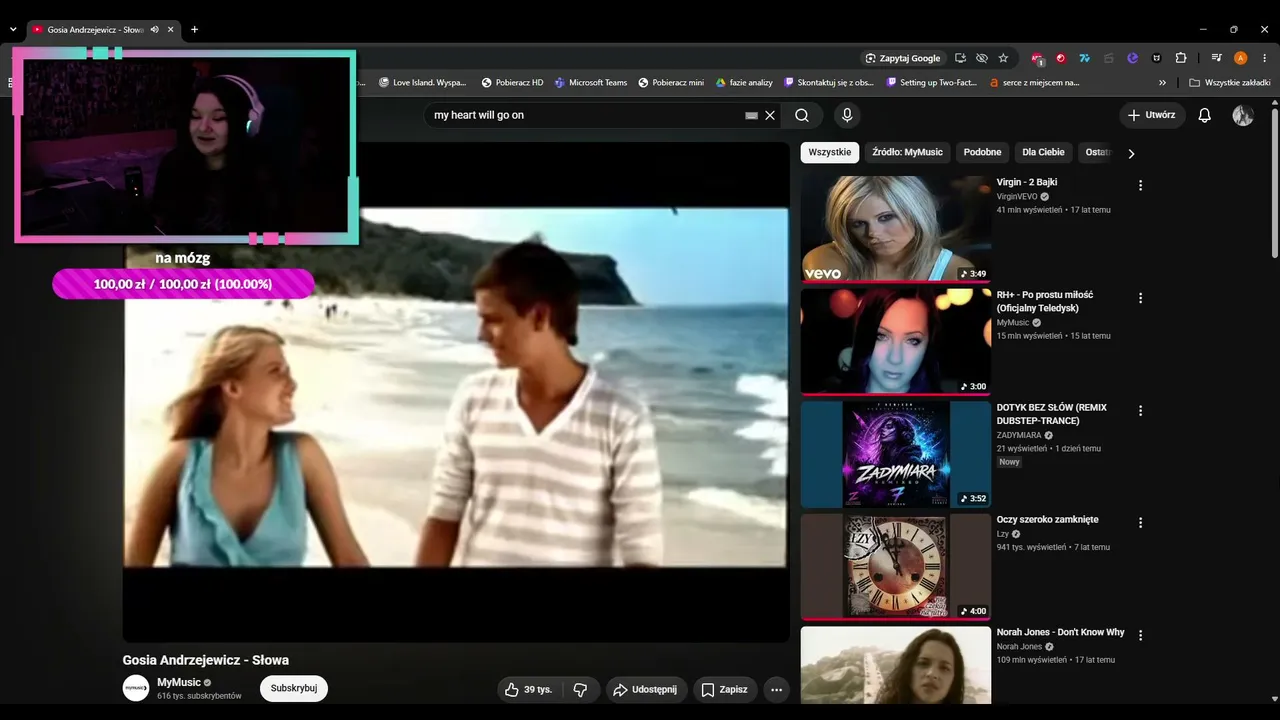Image resolution: width=1280 pixels, height=720 pixels.
Task: Like the video with thumbs-up button
Action: [x=527, y=689]
